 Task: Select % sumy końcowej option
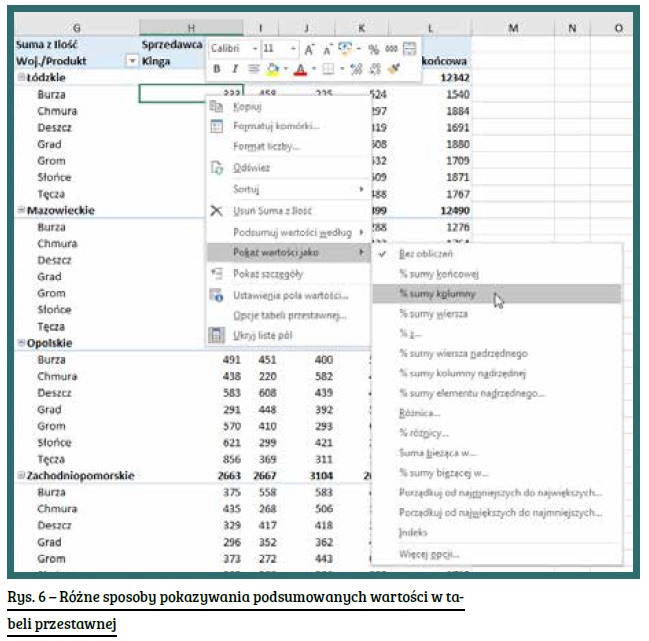497,274
